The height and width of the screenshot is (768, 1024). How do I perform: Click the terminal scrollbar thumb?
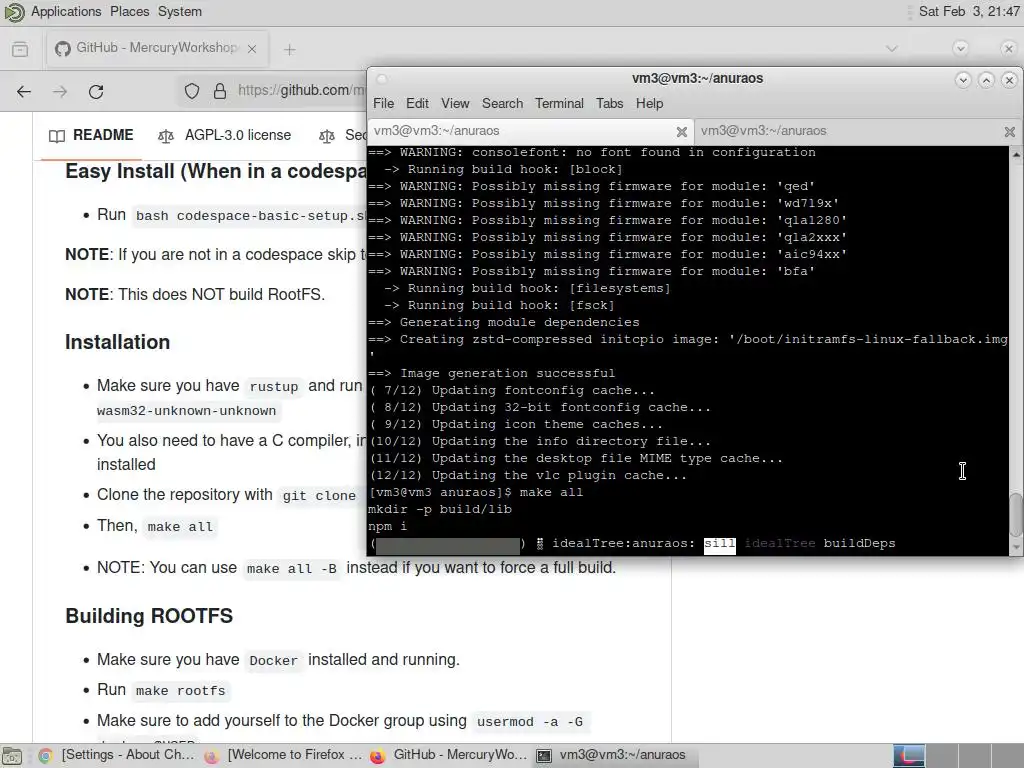coord(1016,515)
